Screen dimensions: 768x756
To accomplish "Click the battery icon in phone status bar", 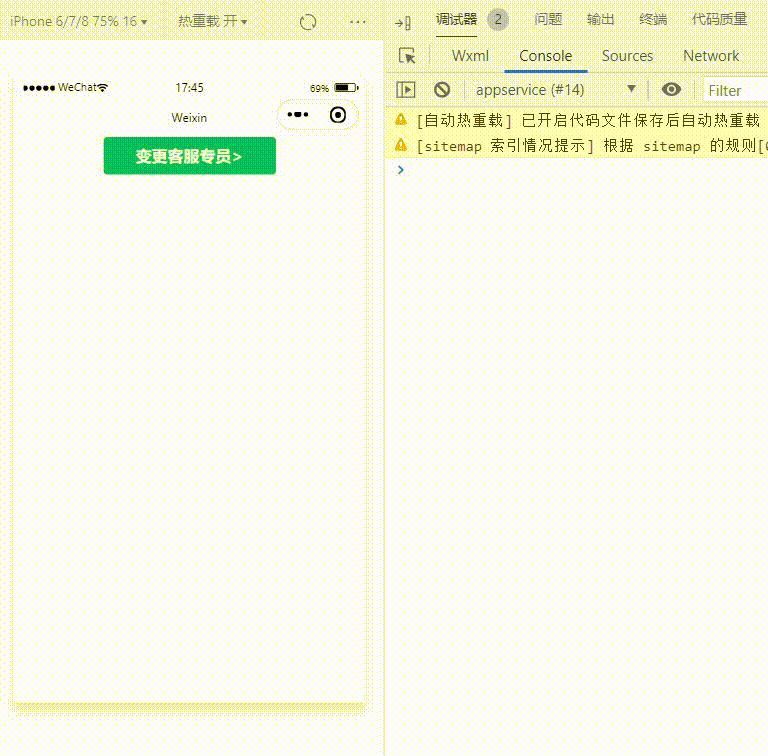I will point(346,88).
